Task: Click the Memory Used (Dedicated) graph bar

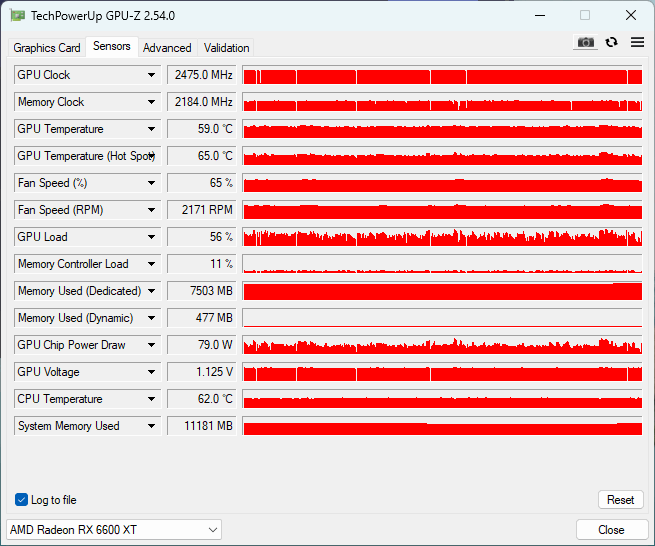Action: (x=442, y=291)
